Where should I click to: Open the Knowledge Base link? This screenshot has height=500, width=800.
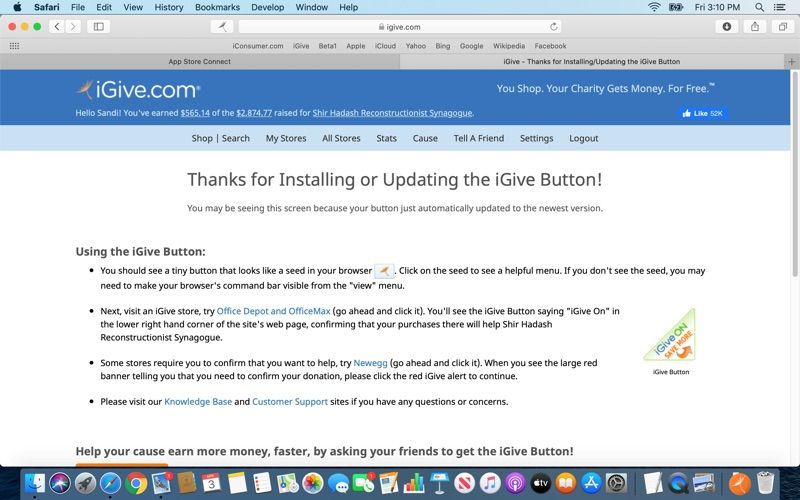point(198,402)
